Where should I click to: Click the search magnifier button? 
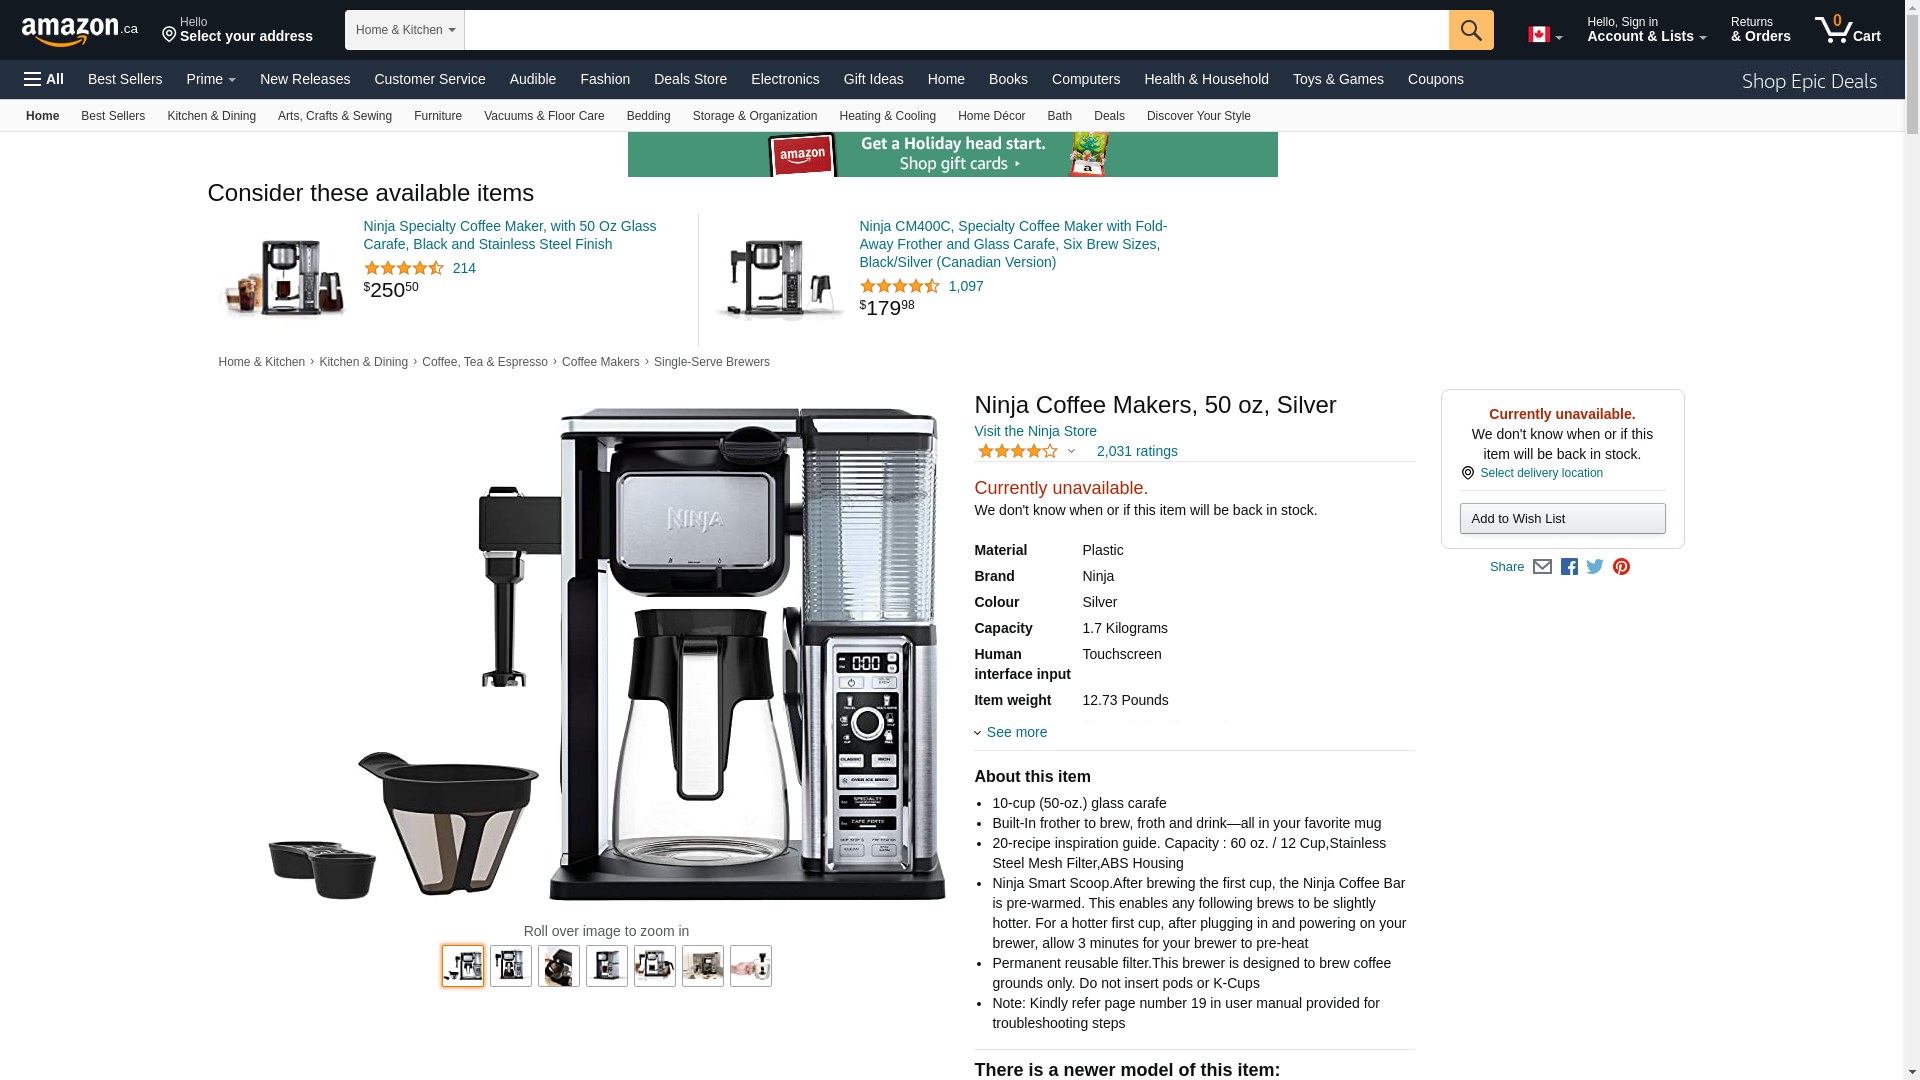click(x=1471, y=30)
